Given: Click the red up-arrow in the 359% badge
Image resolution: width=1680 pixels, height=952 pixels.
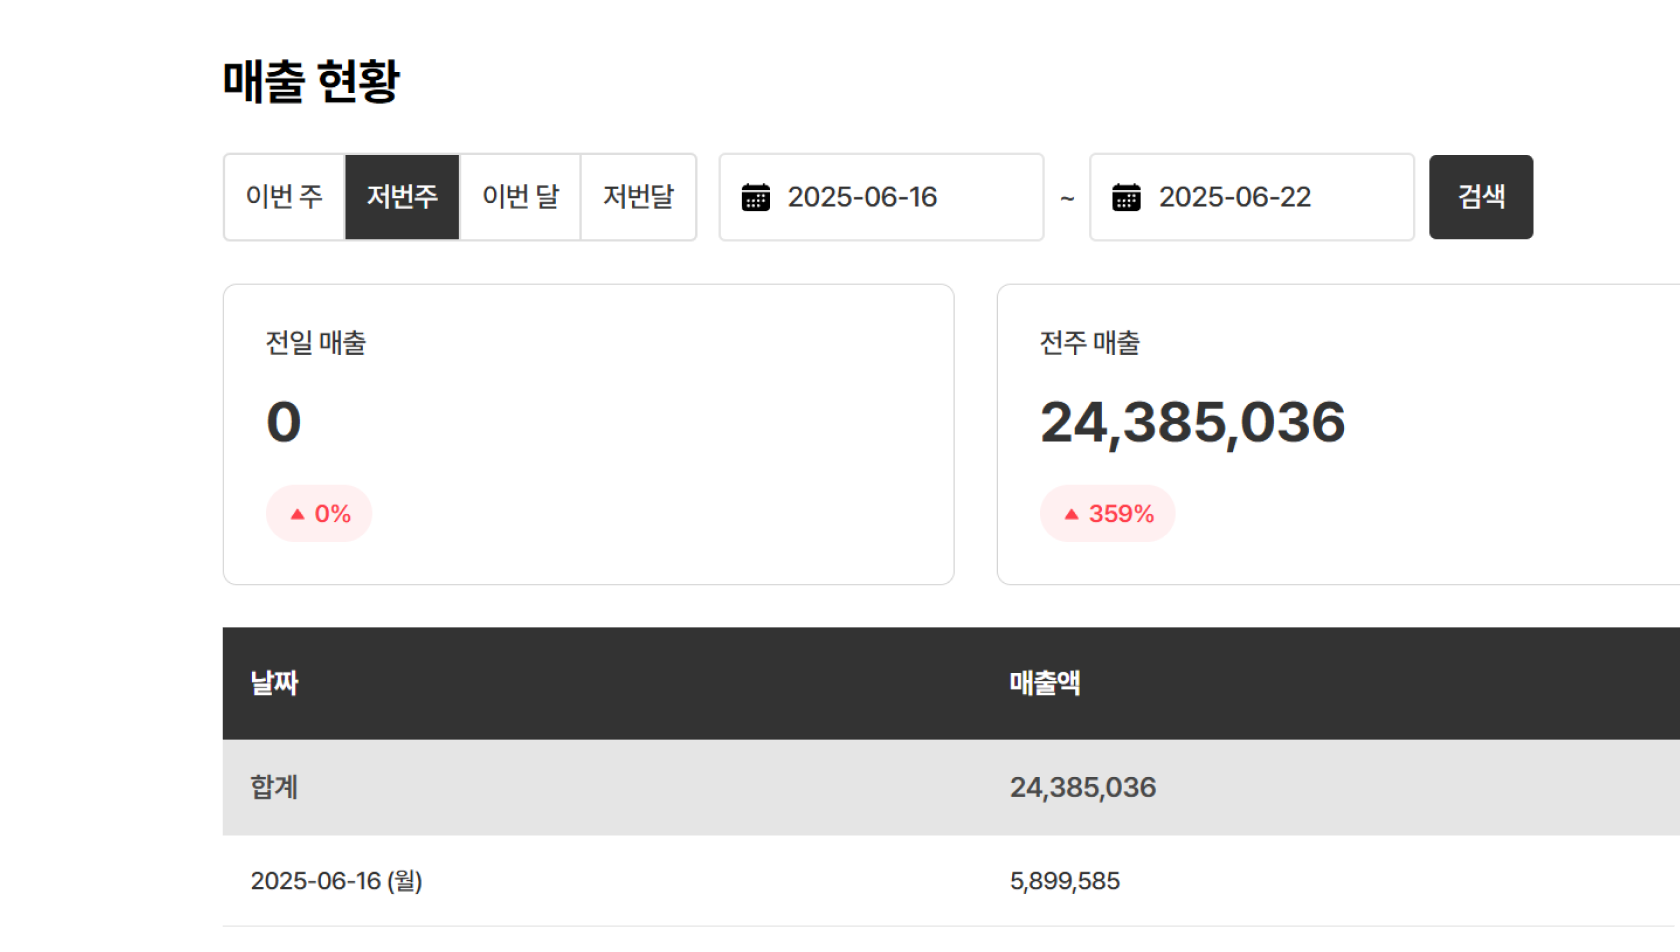Looking at the screenshot, I should (x=1071, y=514).
